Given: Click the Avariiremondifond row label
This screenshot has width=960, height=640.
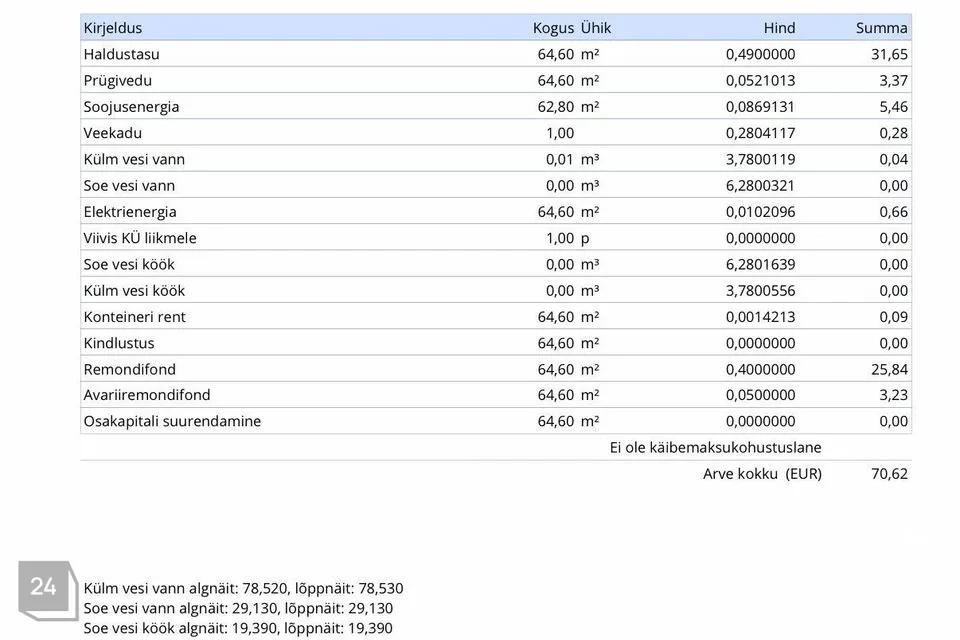Looking at the screenshot, I should (x=146, y=395).
